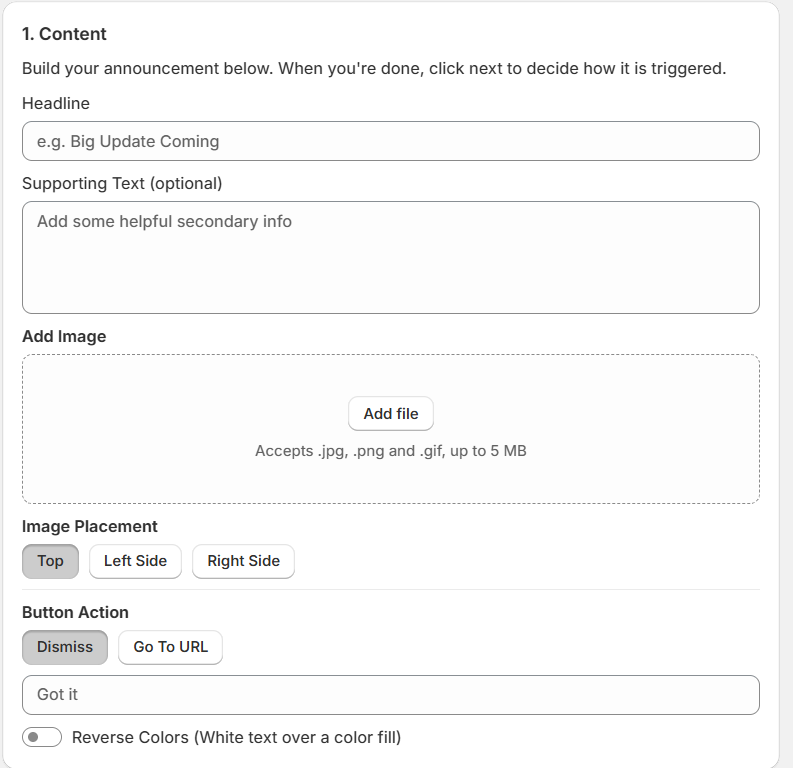Toggle the Reverse Colors switch
Viewport: 793px width, 768px height.
(42, 737)
